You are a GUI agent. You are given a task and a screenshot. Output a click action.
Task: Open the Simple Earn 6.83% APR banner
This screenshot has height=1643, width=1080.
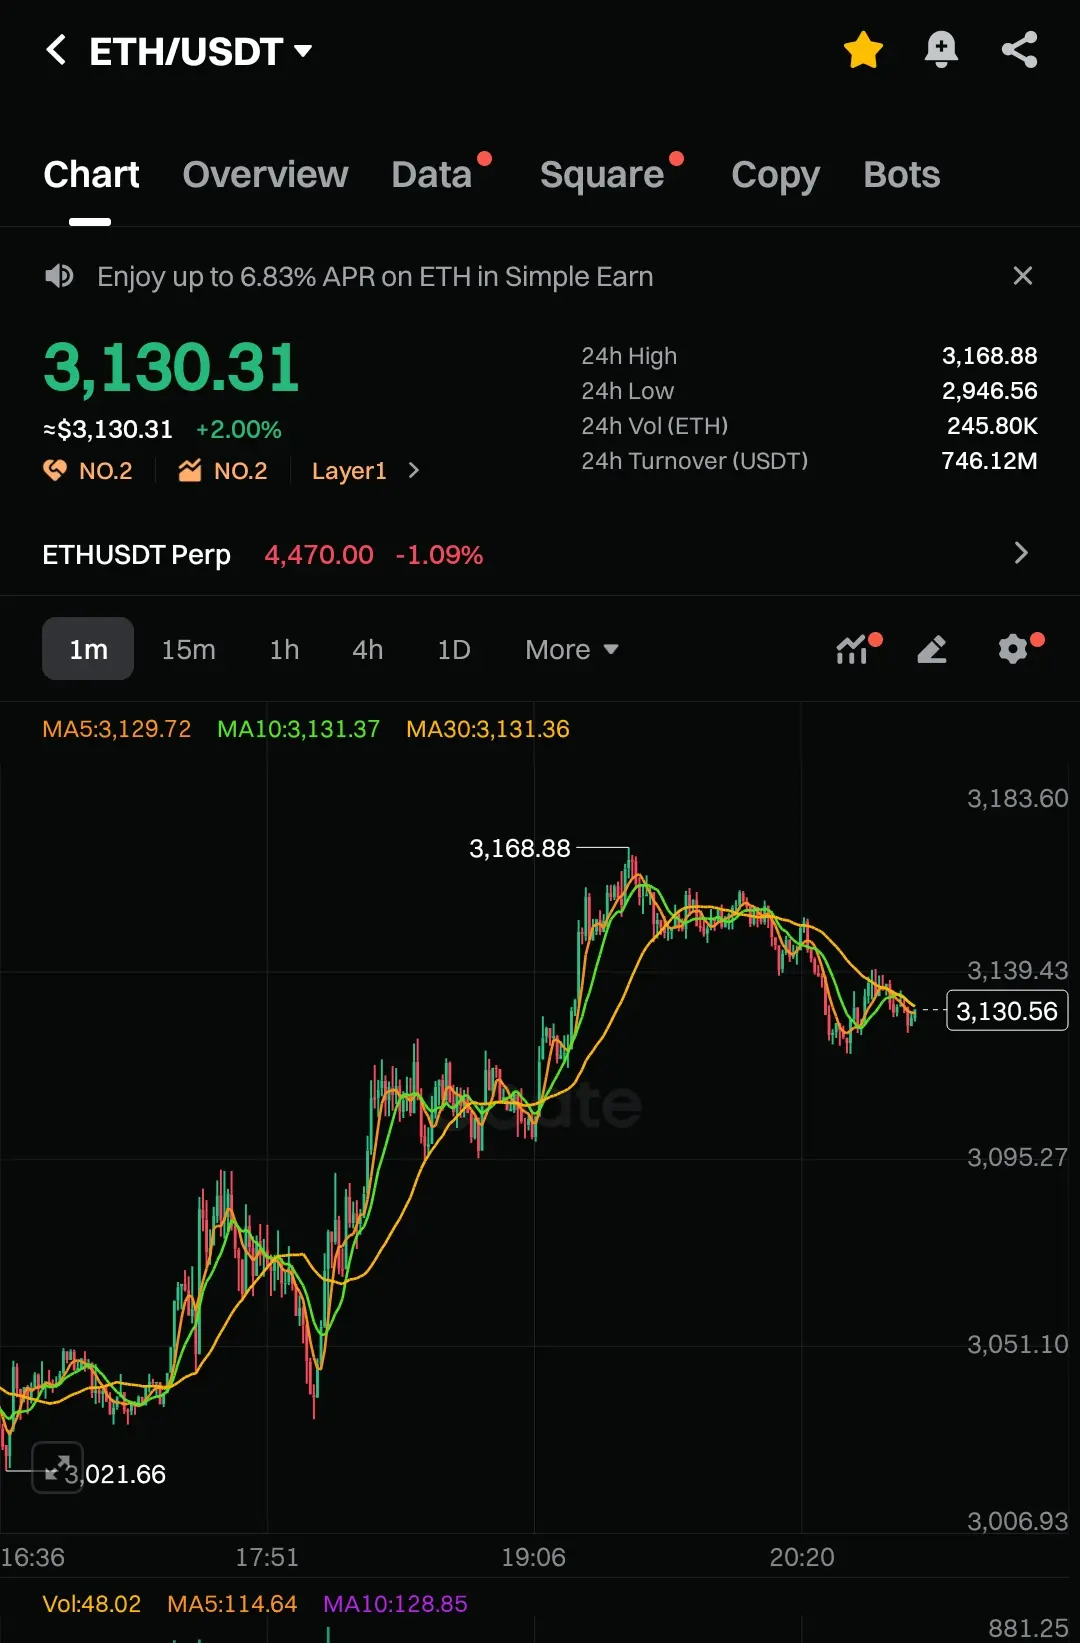pyautogui.click(x=375, y=277)
